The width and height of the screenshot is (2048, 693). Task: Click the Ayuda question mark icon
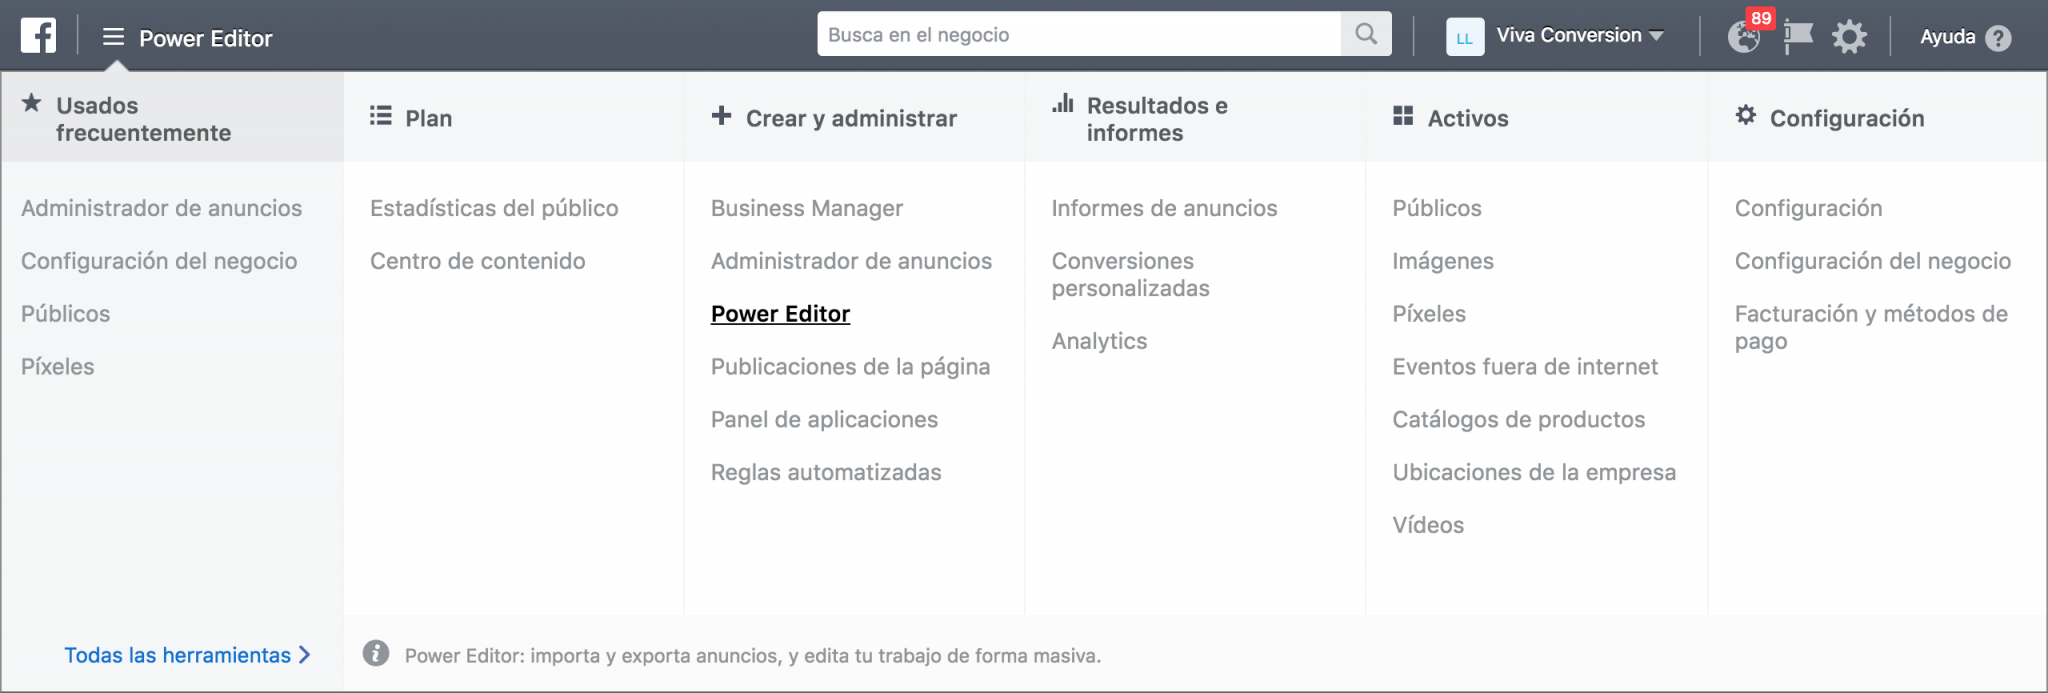pyautogui.click(x=1998, y=38)
